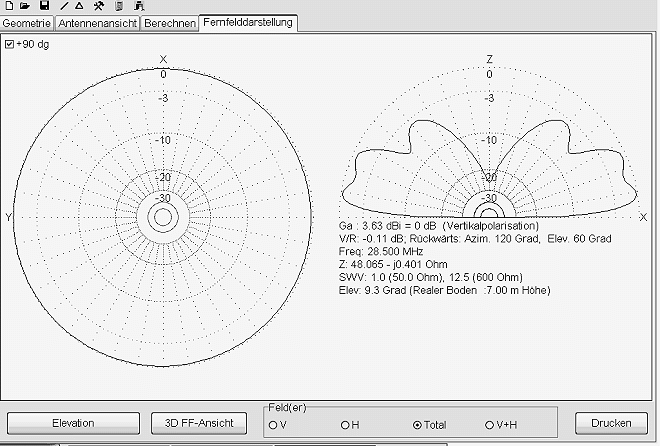Click the calculator icon in toolbar
The image size is (660, 446).
point(119,6)
